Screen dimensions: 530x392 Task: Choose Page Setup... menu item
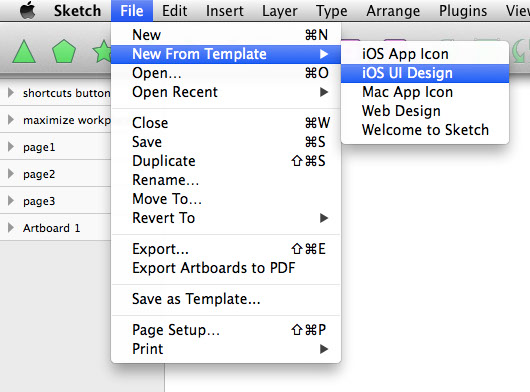[226, 330]
